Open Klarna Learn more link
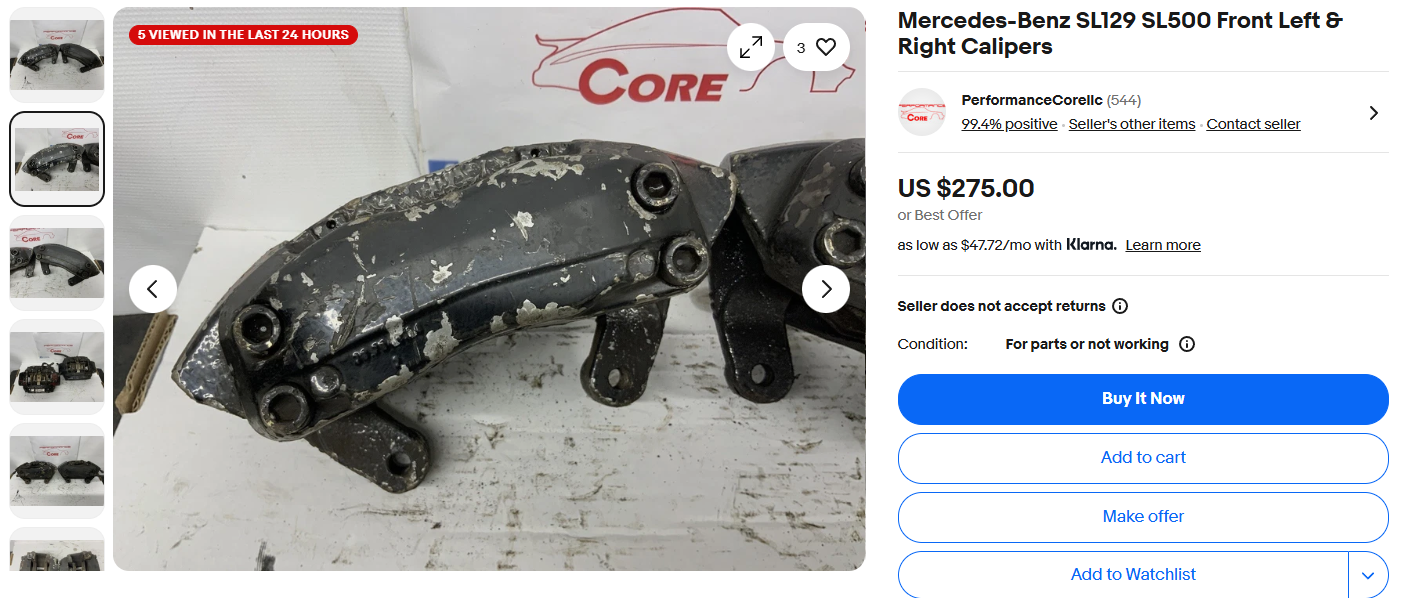Screen dimensions: 1404x598 (1163, 245)
